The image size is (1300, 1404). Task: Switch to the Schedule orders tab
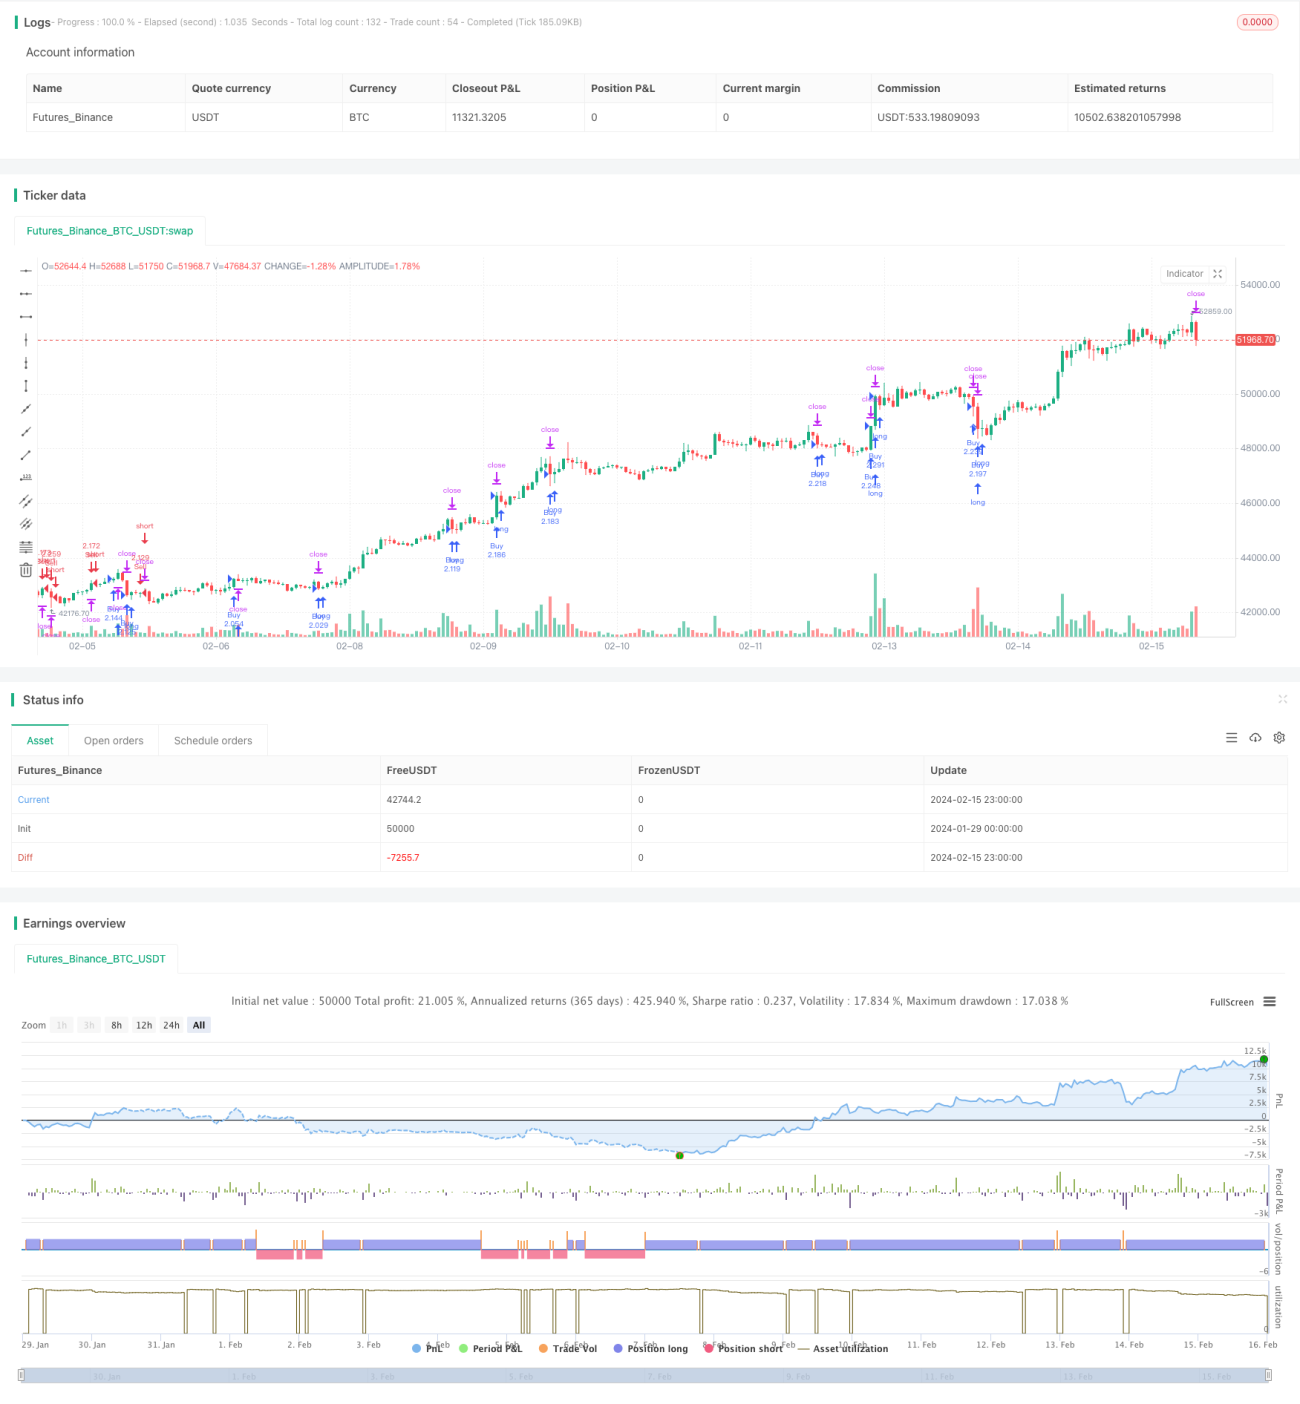tap(213, 741)
